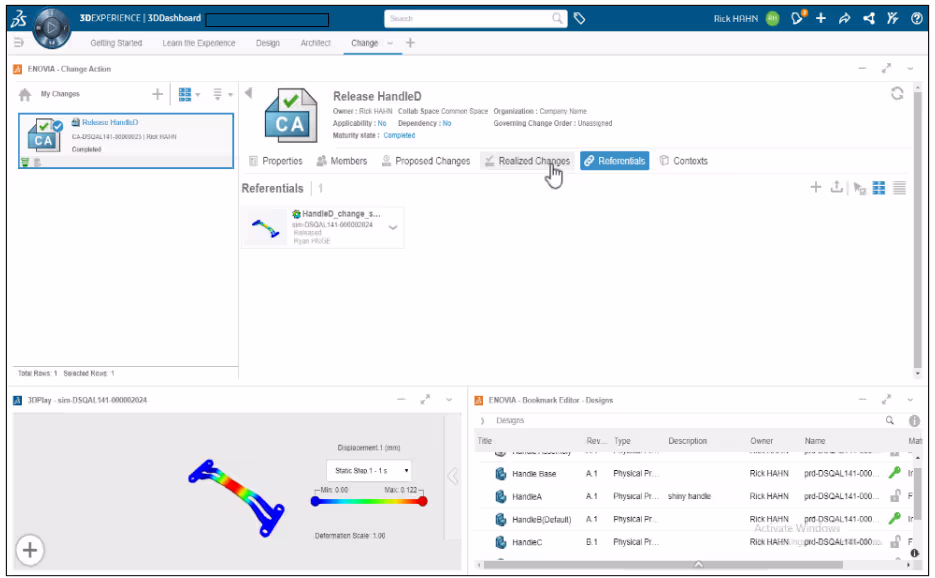Viewport: 935px width, 578px height.
Task: Click the upload icon in Referentials toolbar
Action: (x=837, y=187)
